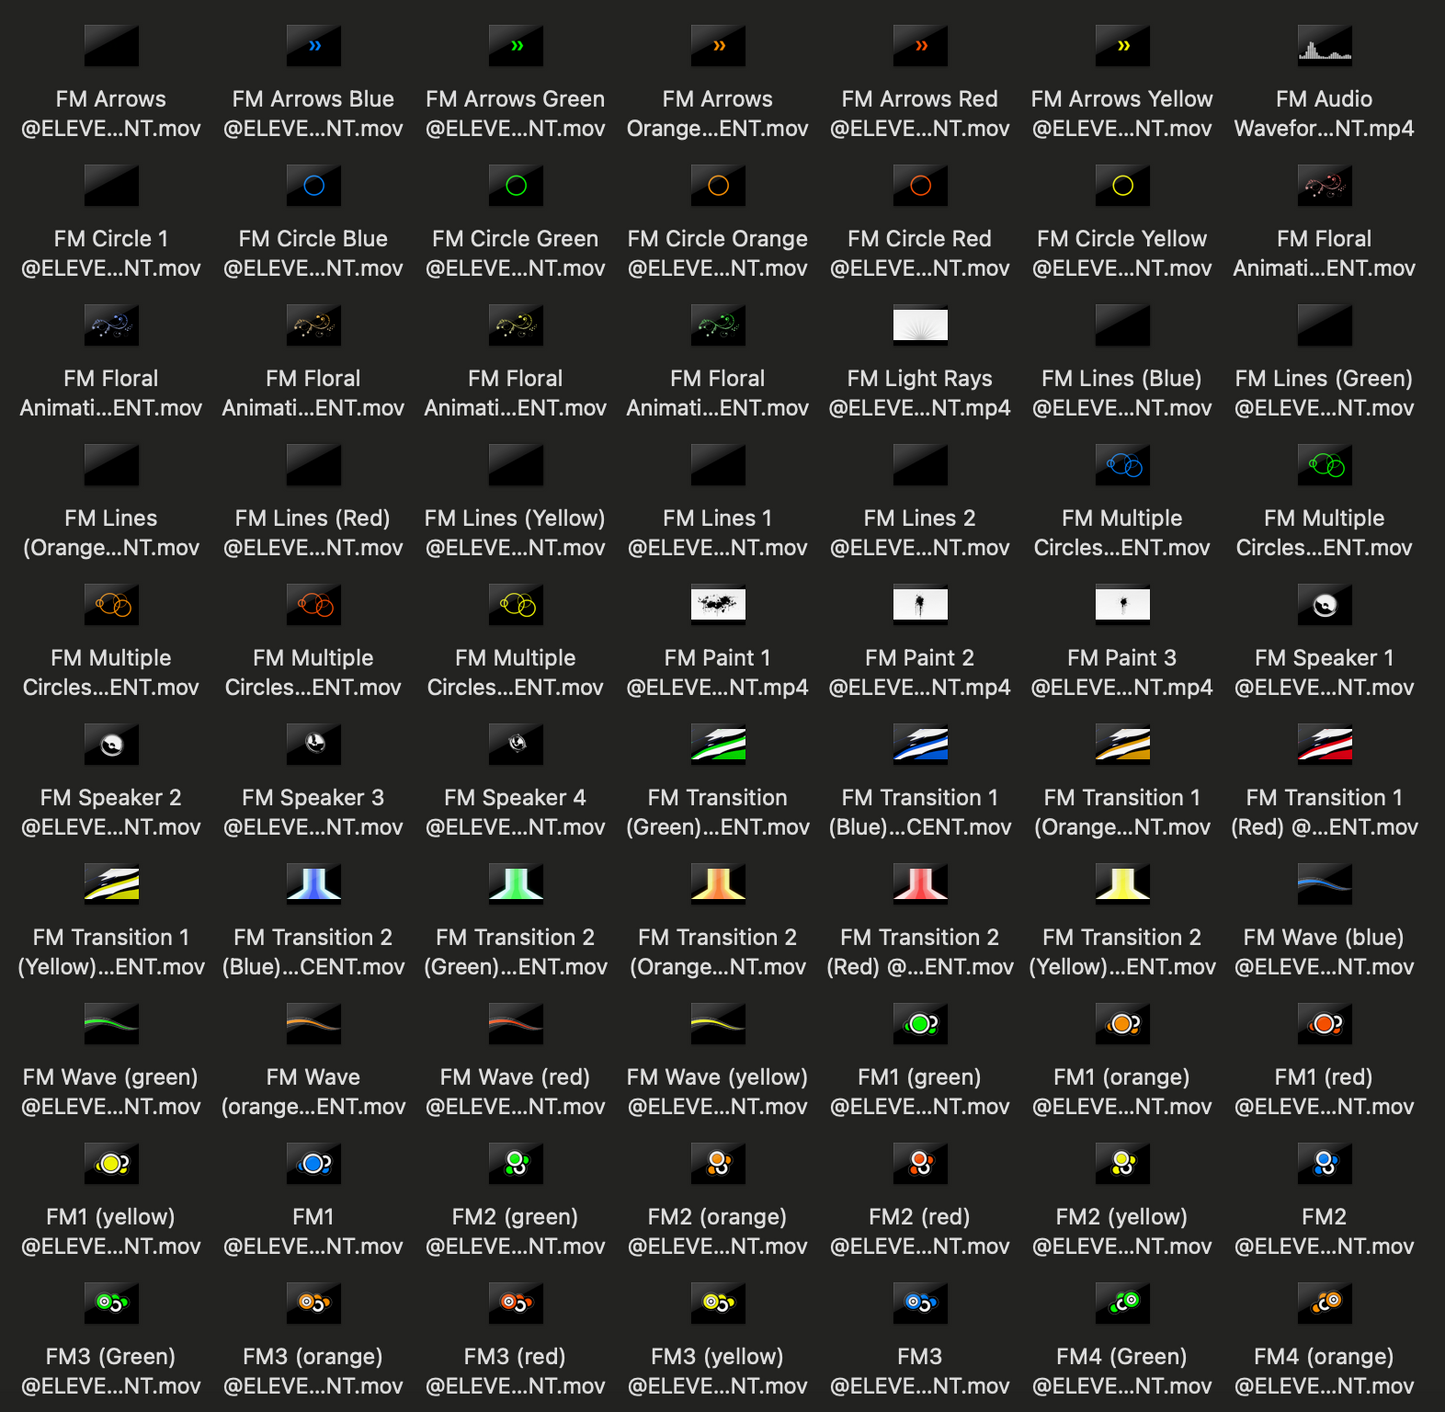The image size is (1445, 1412).
Task: Pick the FM2 (yellow) file icon
Action: tap(1122, 1164)
